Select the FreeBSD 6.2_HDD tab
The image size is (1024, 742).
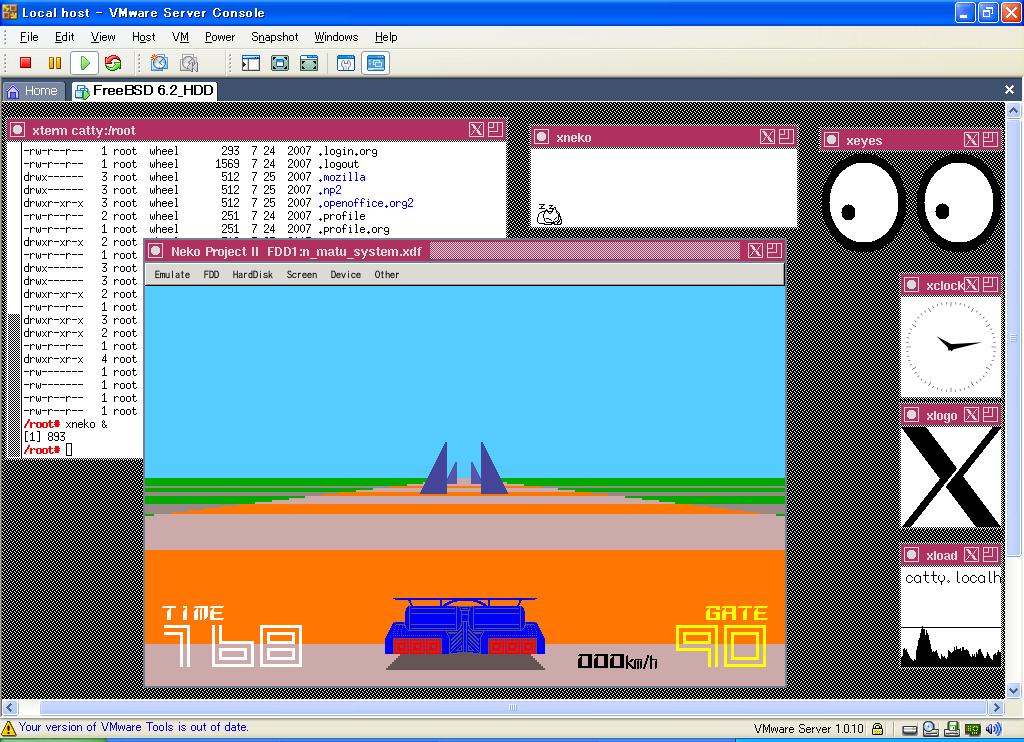pyautogui.click(x=144, y=91)
